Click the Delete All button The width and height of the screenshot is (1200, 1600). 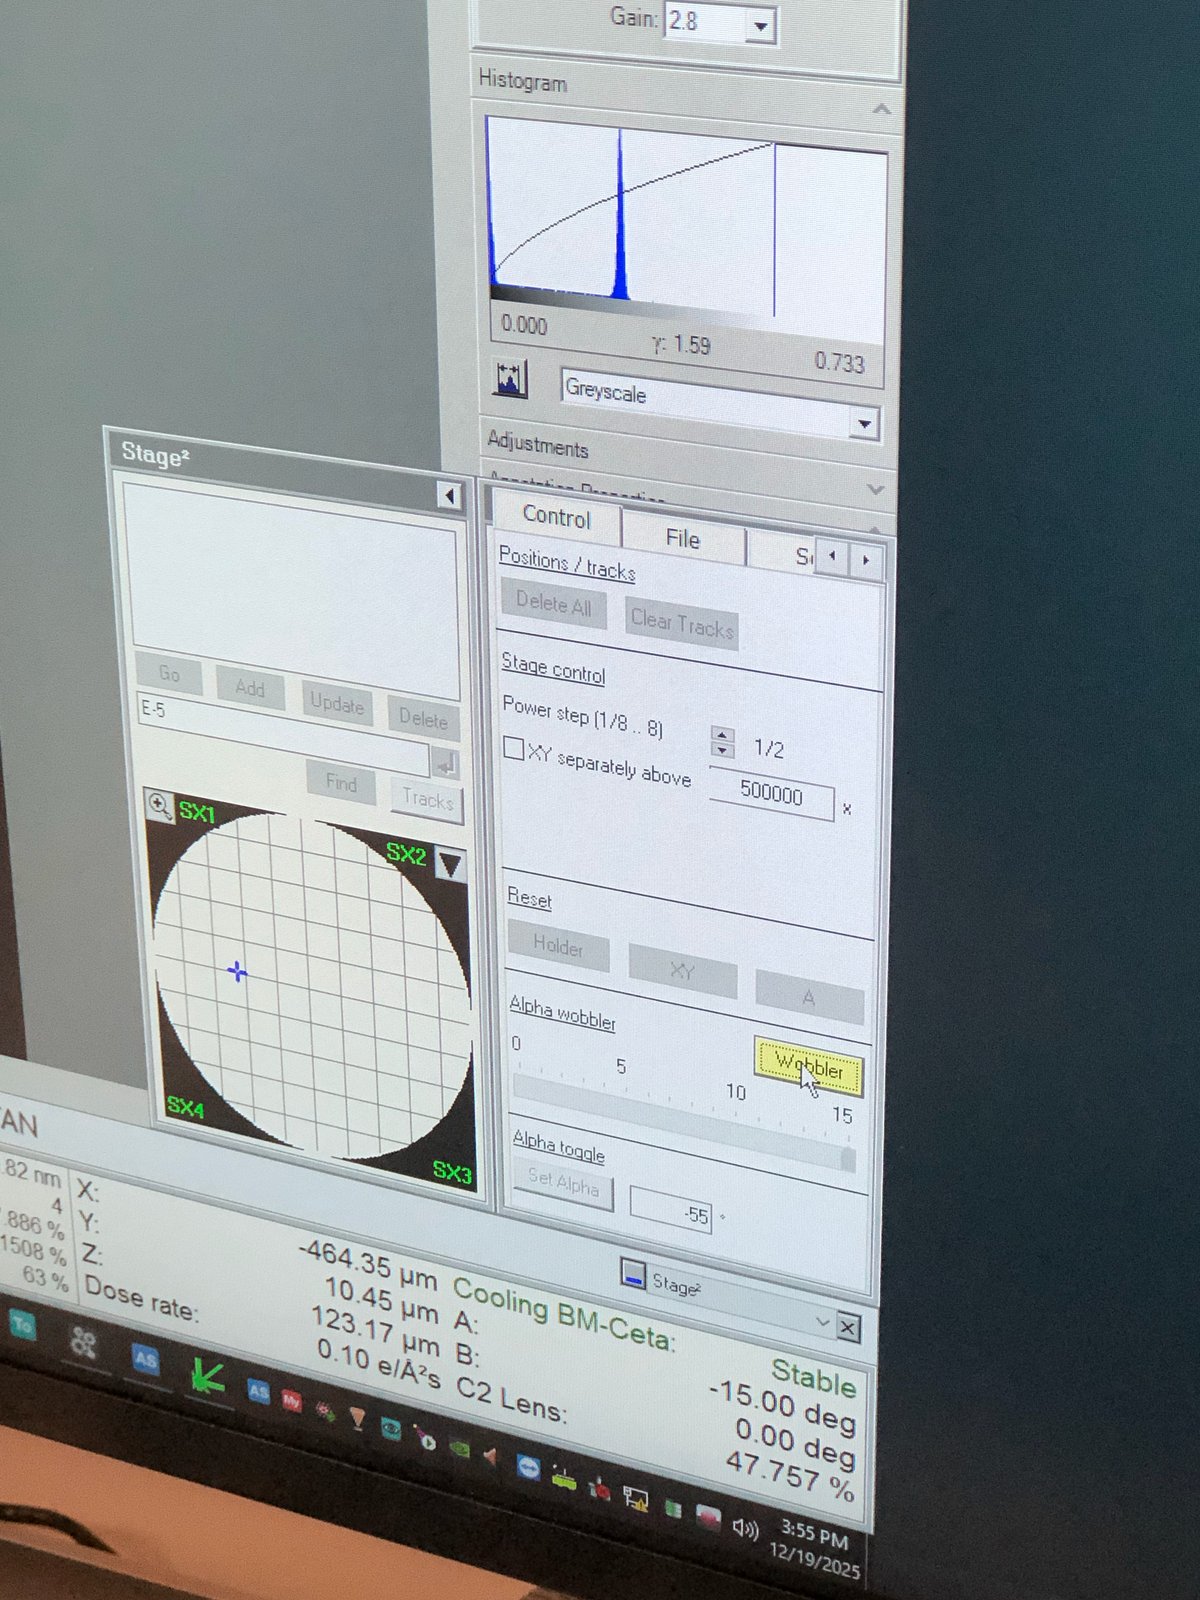[x=554, y=603]
